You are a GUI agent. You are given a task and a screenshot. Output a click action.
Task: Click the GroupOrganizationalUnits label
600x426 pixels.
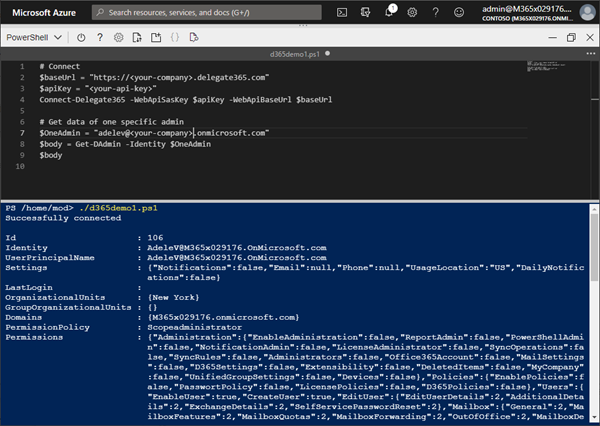click(x=68, y=307)
